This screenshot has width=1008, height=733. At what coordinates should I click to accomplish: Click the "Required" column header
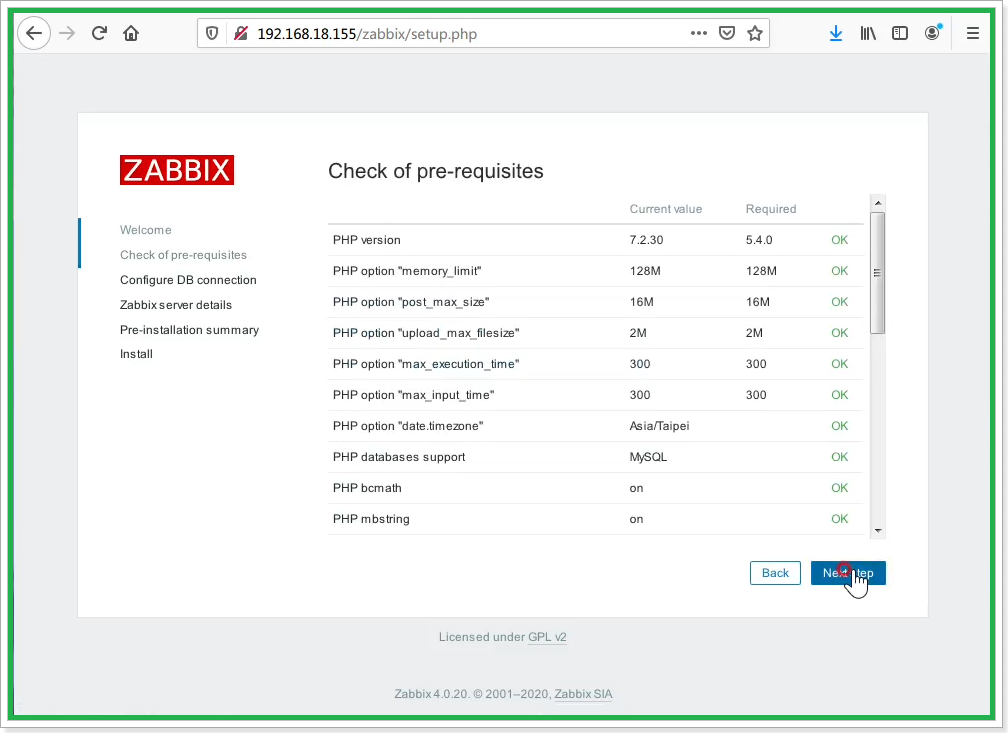(771, 209)
